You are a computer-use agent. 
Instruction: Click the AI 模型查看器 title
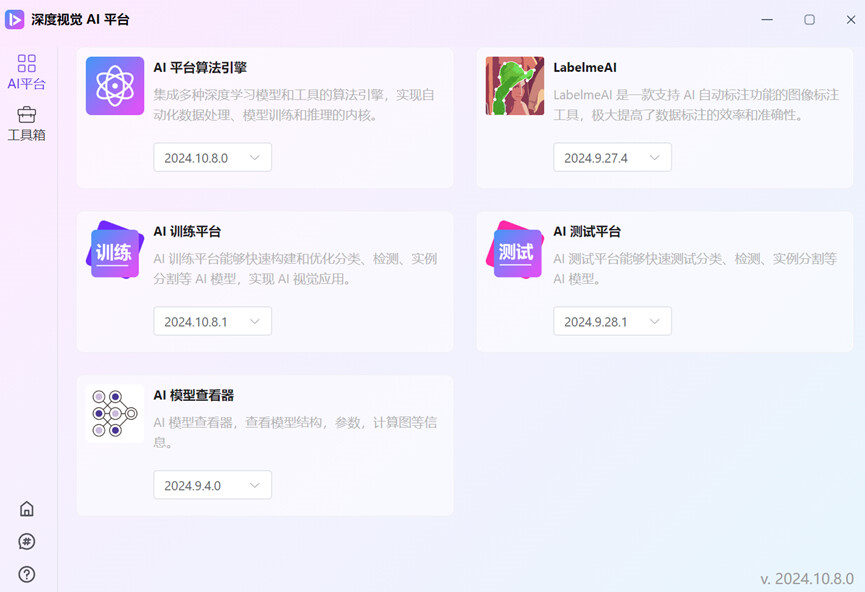pyautogui.click(x=194, y=395)
